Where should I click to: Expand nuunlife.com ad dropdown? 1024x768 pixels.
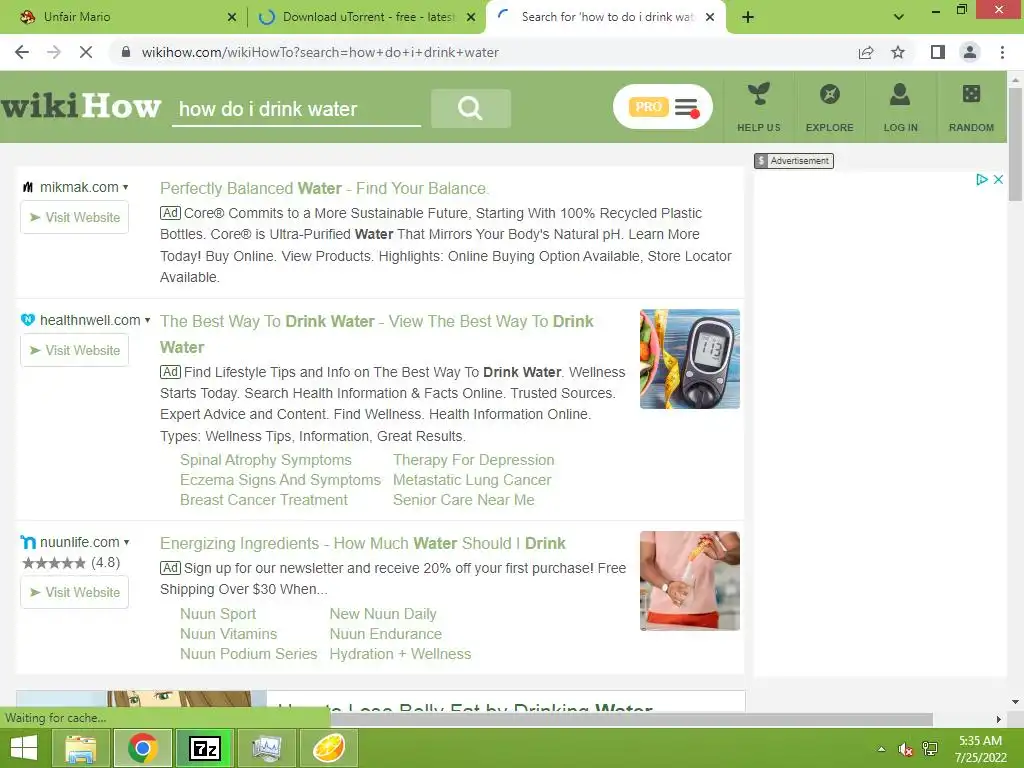(x=127, y=542)
